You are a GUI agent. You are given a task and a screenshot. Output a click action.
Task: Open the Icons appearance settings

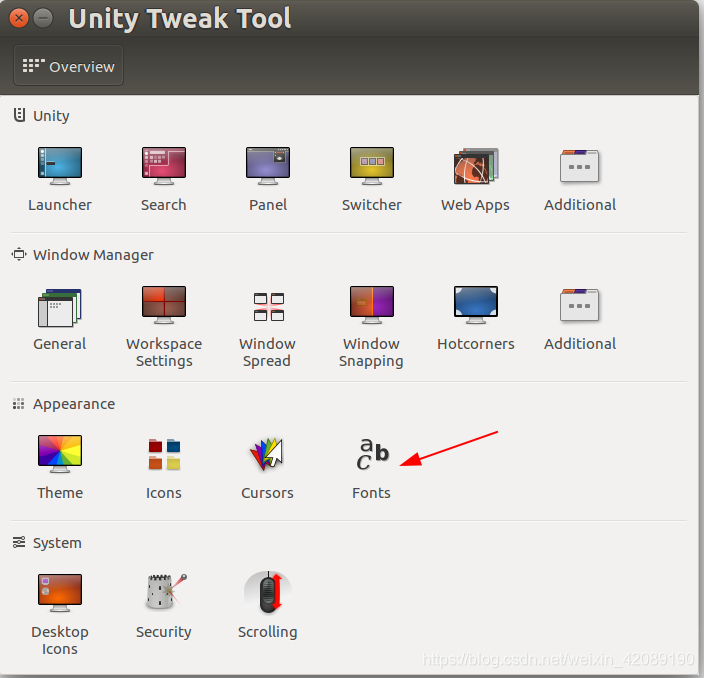click(x=164, y=454)
